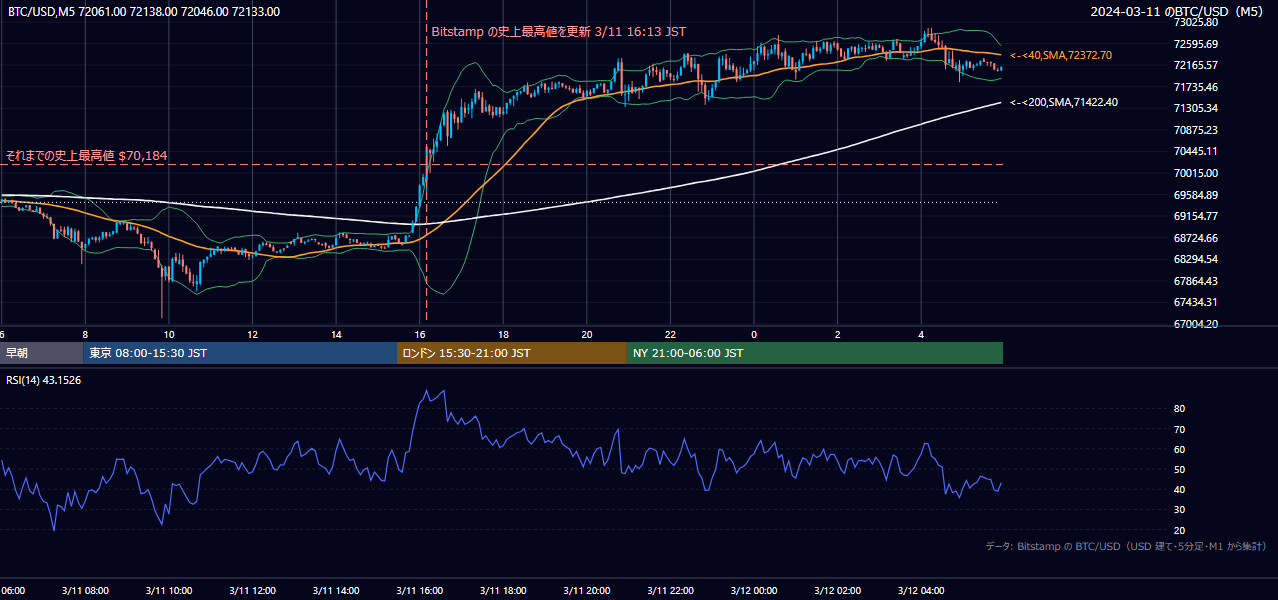This screenshot has height=600, width=1278.
Task: Click the bottom date label 3/11 10:00
Action: click(x=169, y=590)
